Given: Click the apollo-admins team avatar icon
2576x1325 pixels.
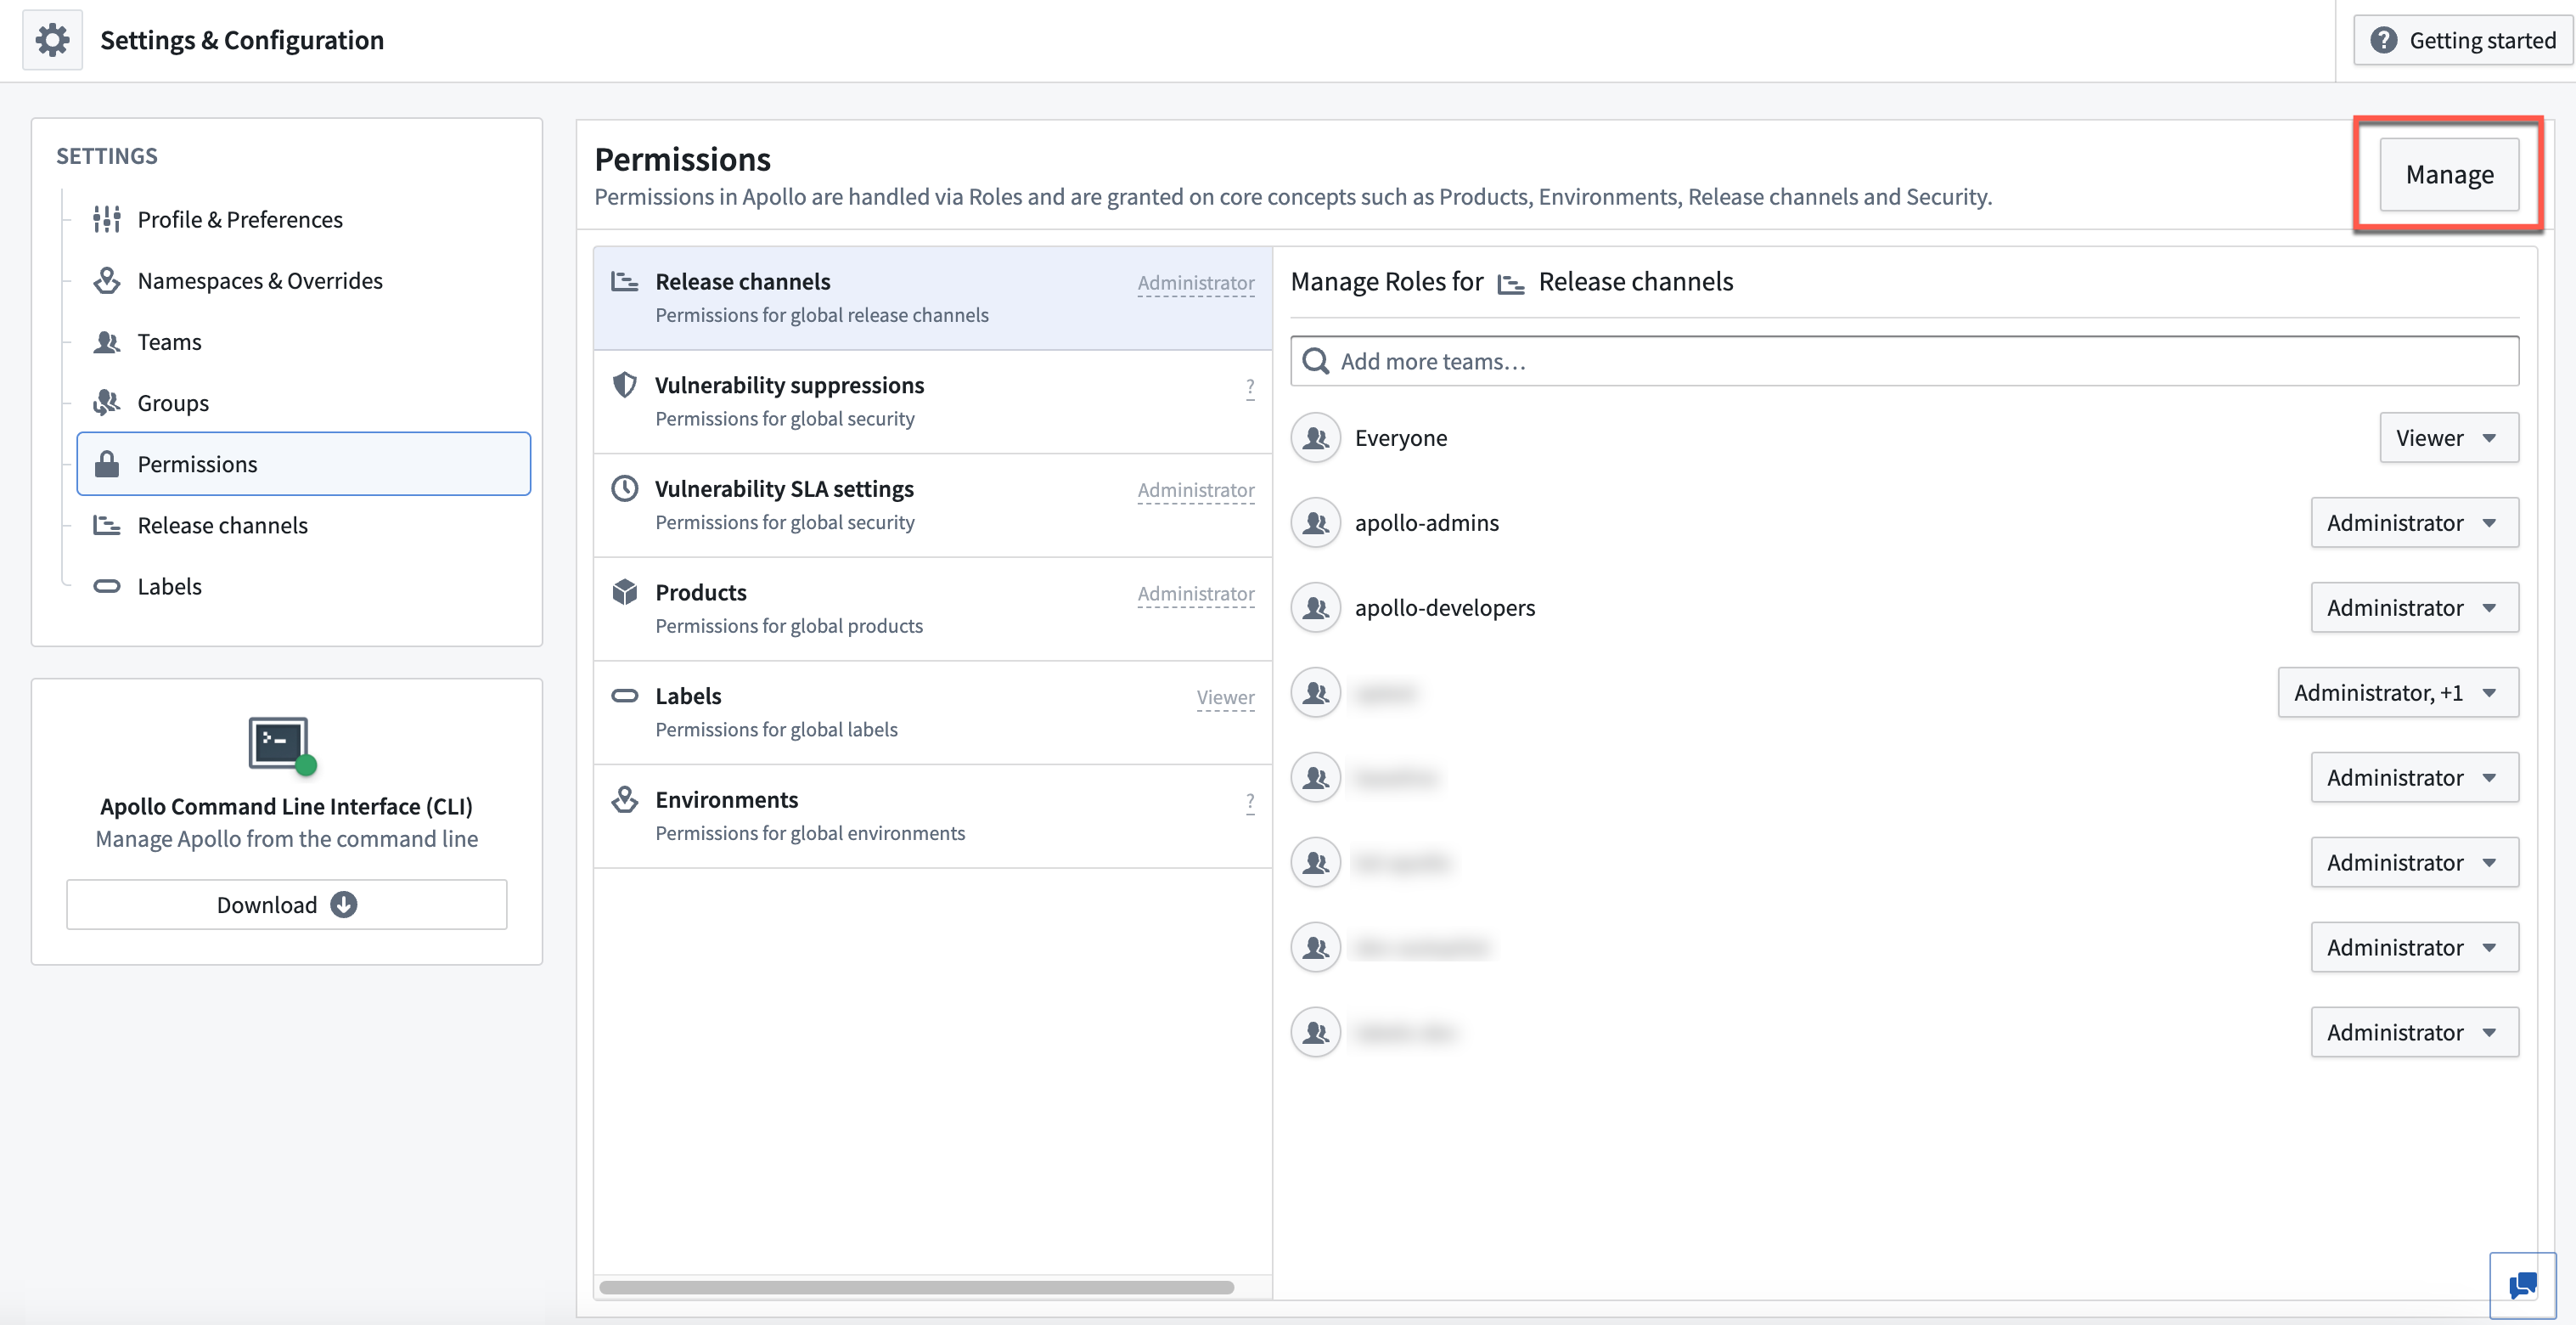Looking at the screenshot, I should tap(1316, 523).
